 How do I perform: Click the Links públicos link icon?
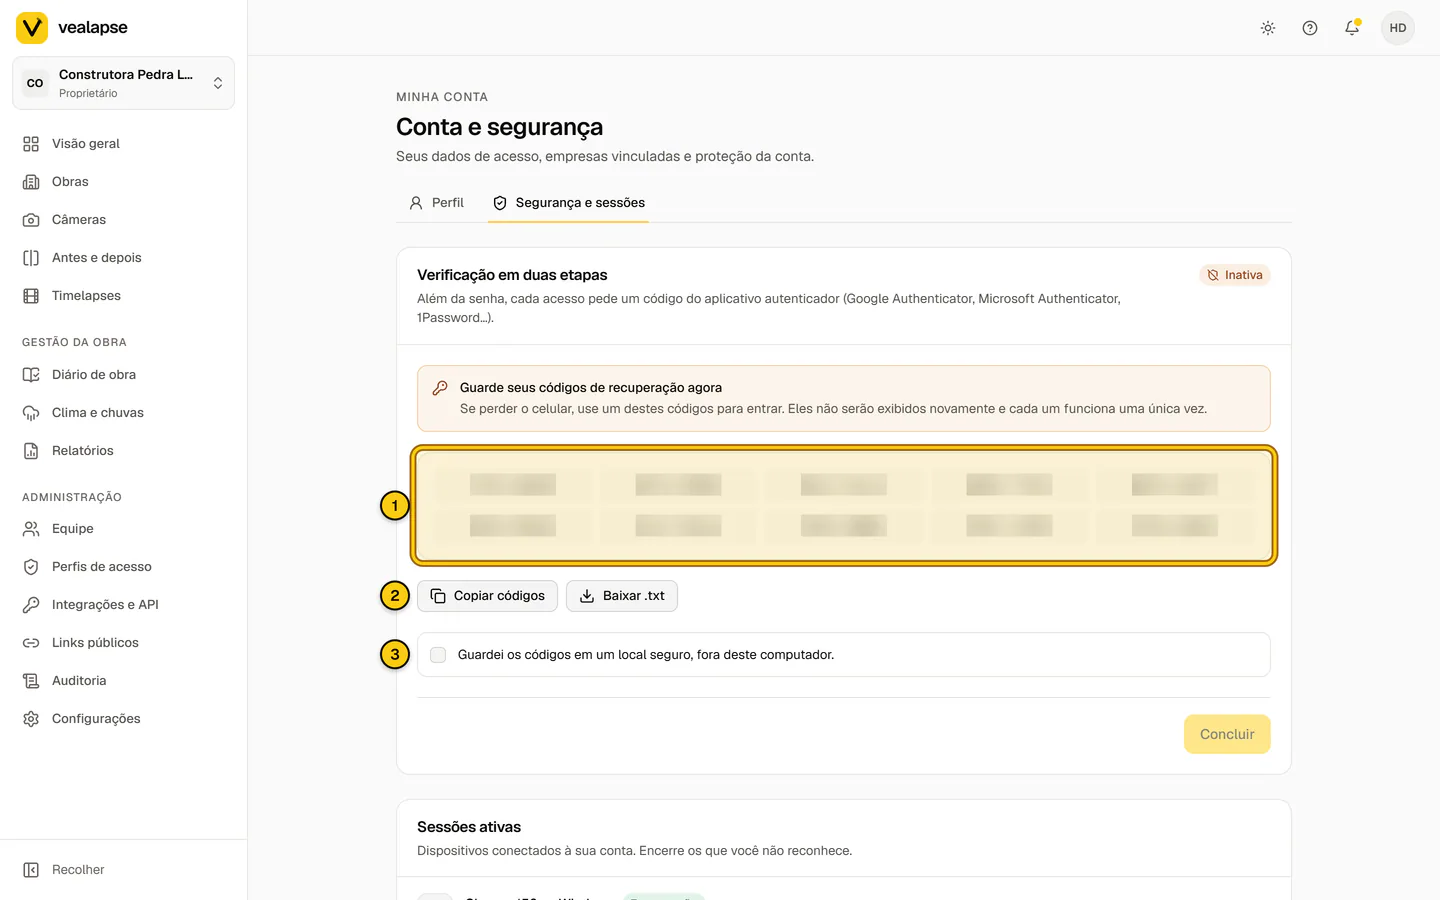pos(31,643)
